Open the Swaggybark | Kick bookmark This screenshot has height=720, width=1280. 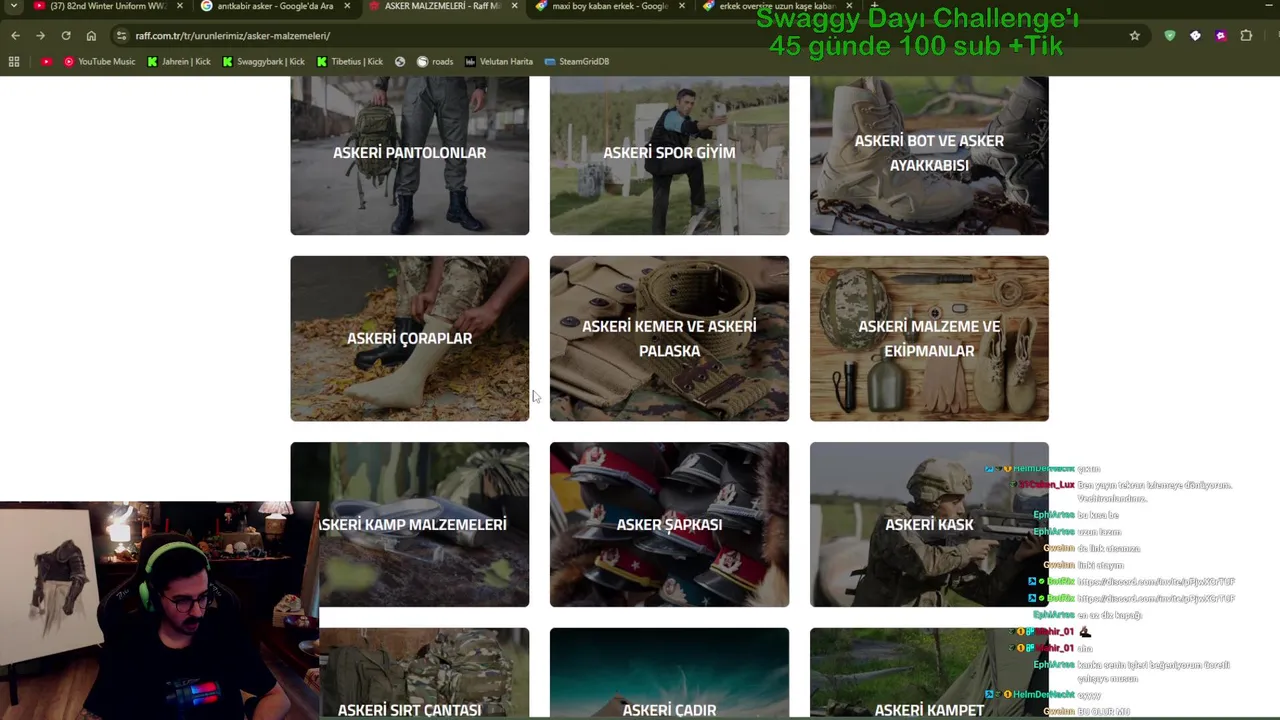pos(263,61)
